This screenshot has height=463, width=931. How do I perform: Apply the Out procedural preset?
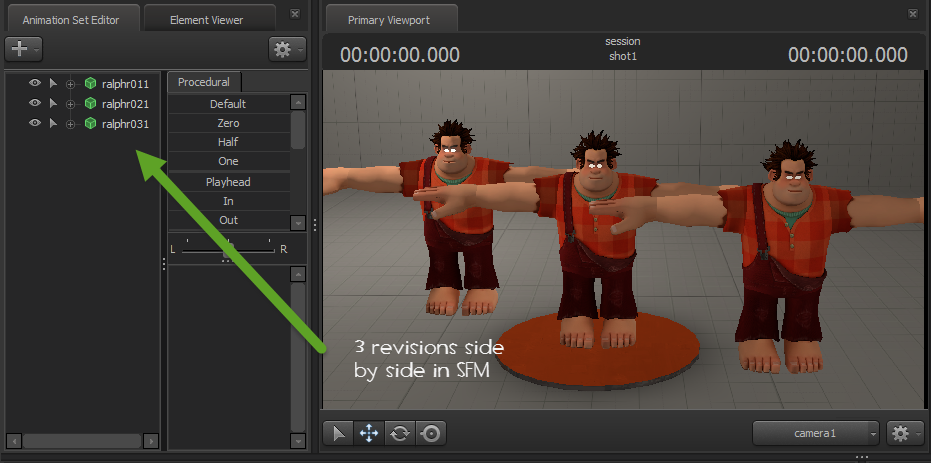pyautogui.click(x=229, y=220)
